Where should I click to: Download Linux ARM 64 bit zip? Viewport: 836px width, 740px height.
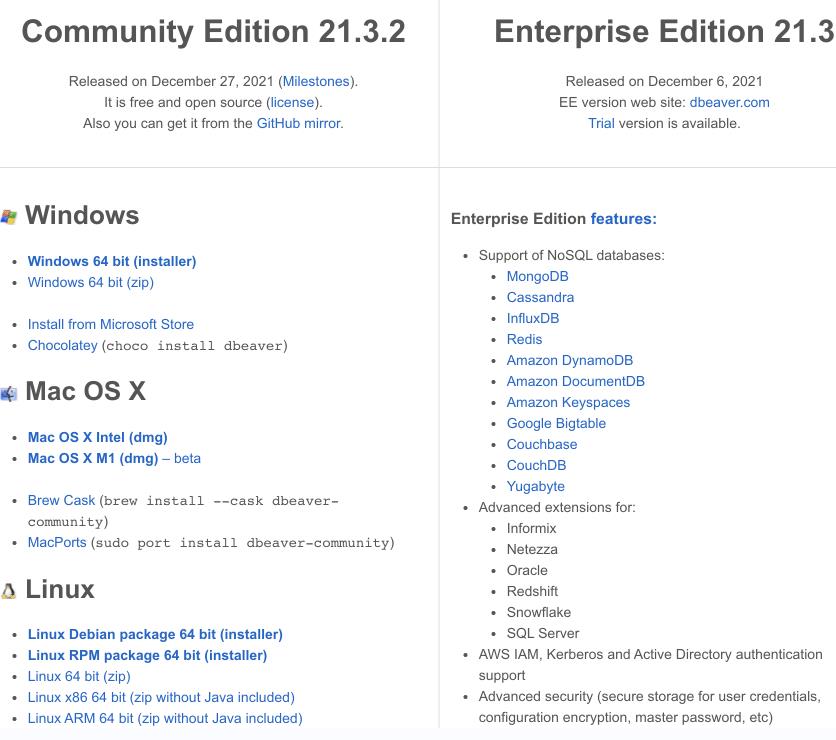point(165,718)
